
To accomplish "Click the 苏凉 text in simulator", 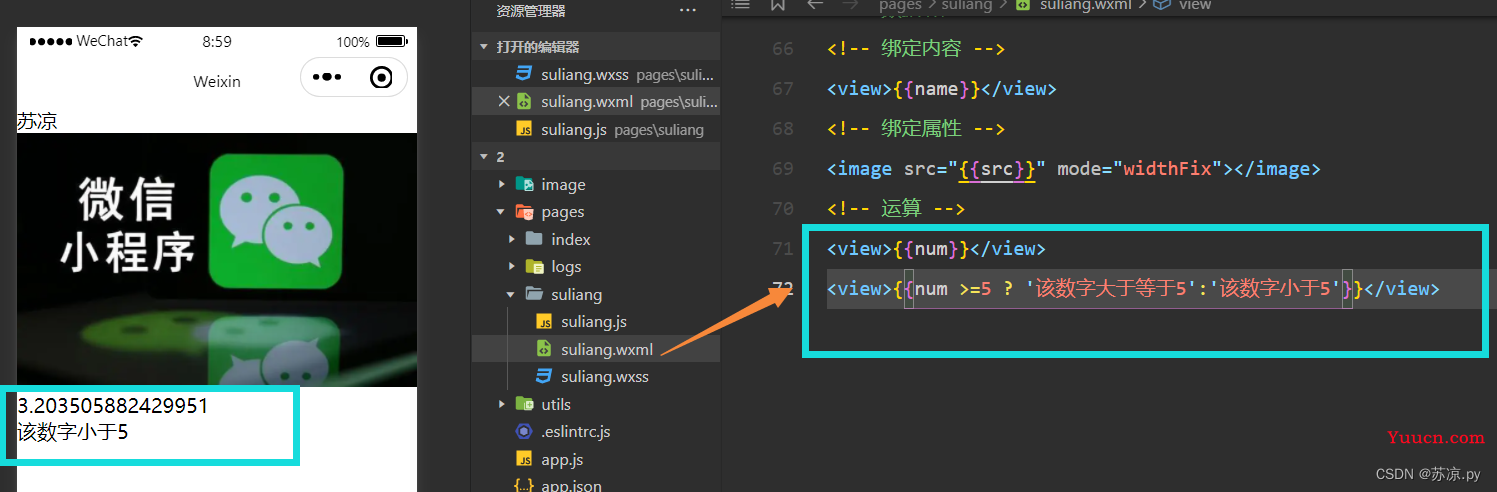I will [37, 122].
